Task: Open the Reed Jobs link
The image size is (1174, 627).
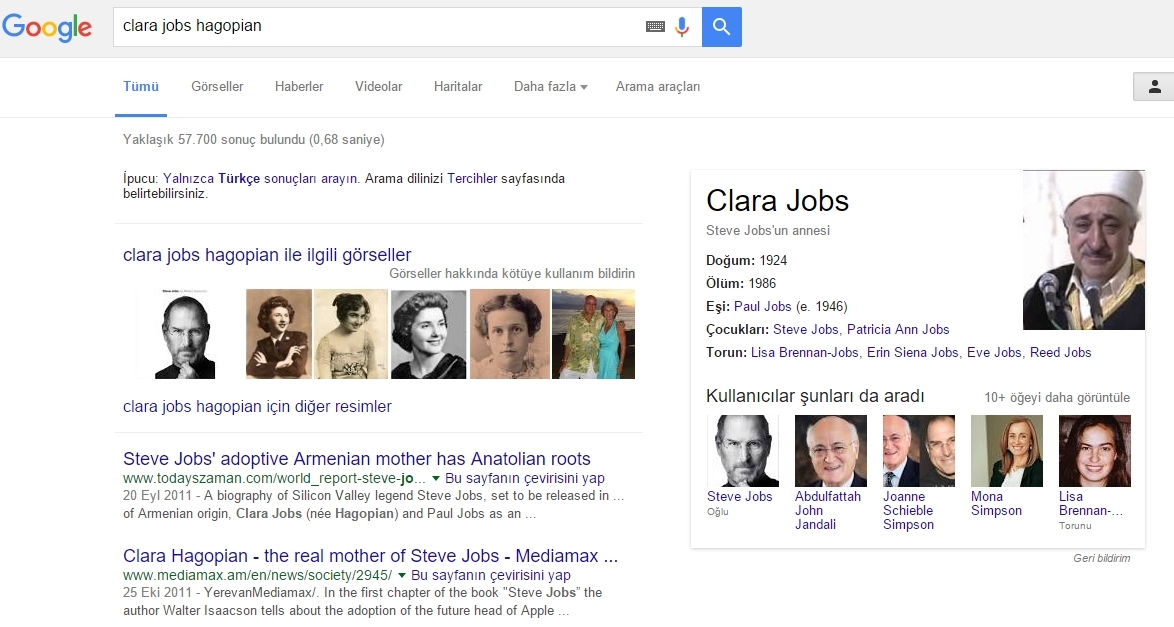Action: pyautogui.click(x=1060, y=352)
